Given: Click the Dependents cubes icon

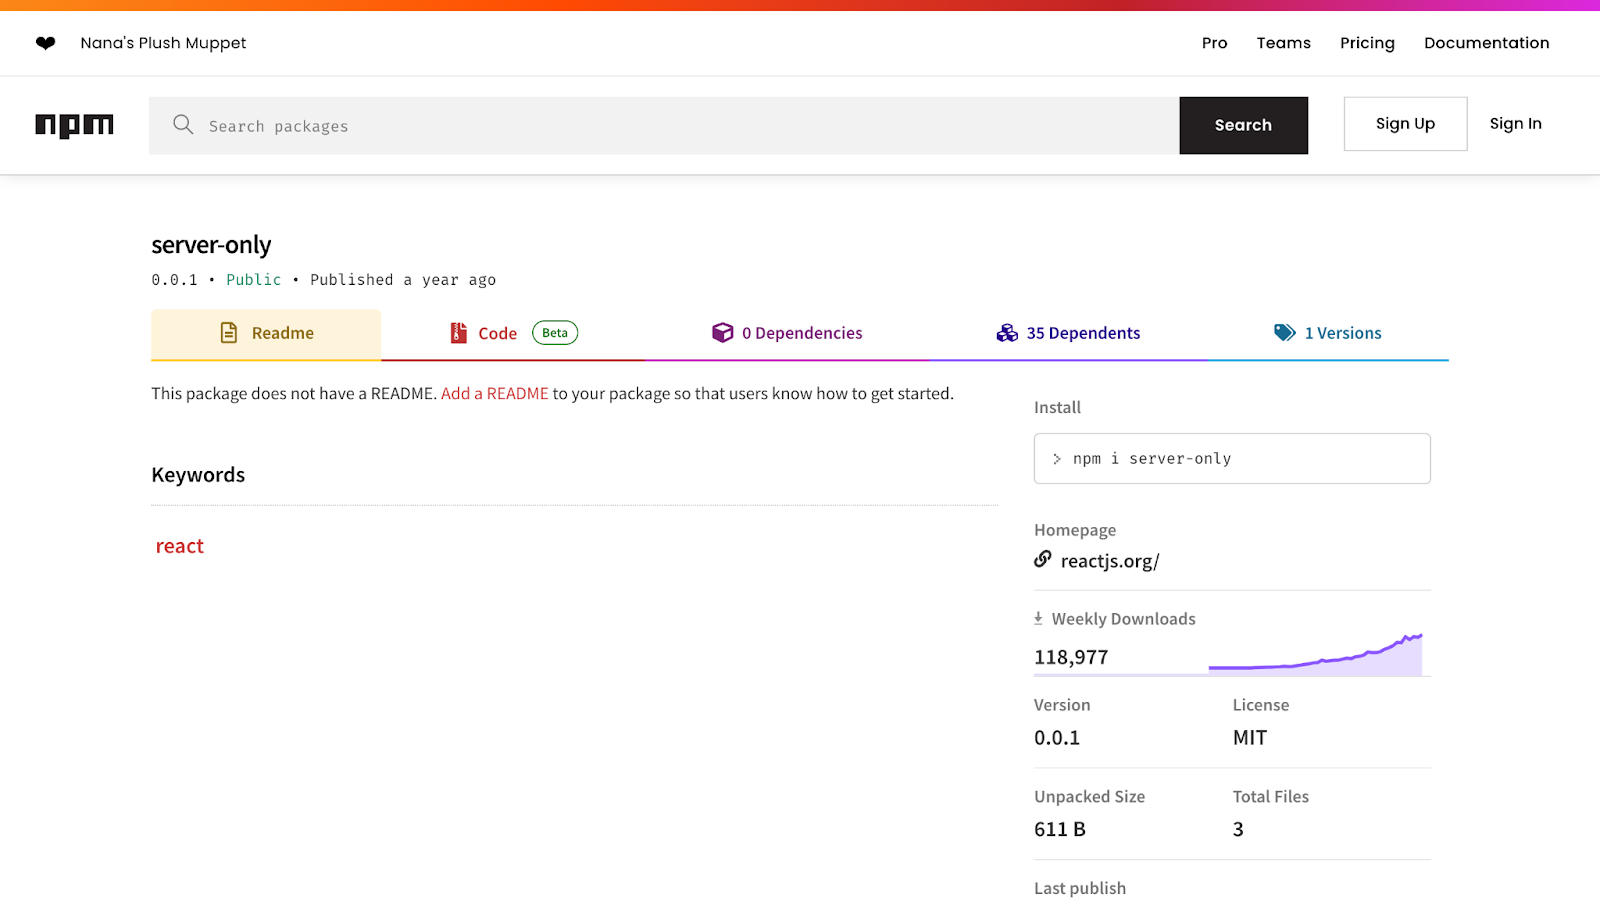Looking at the screenshot, I should pos(1007,333).
